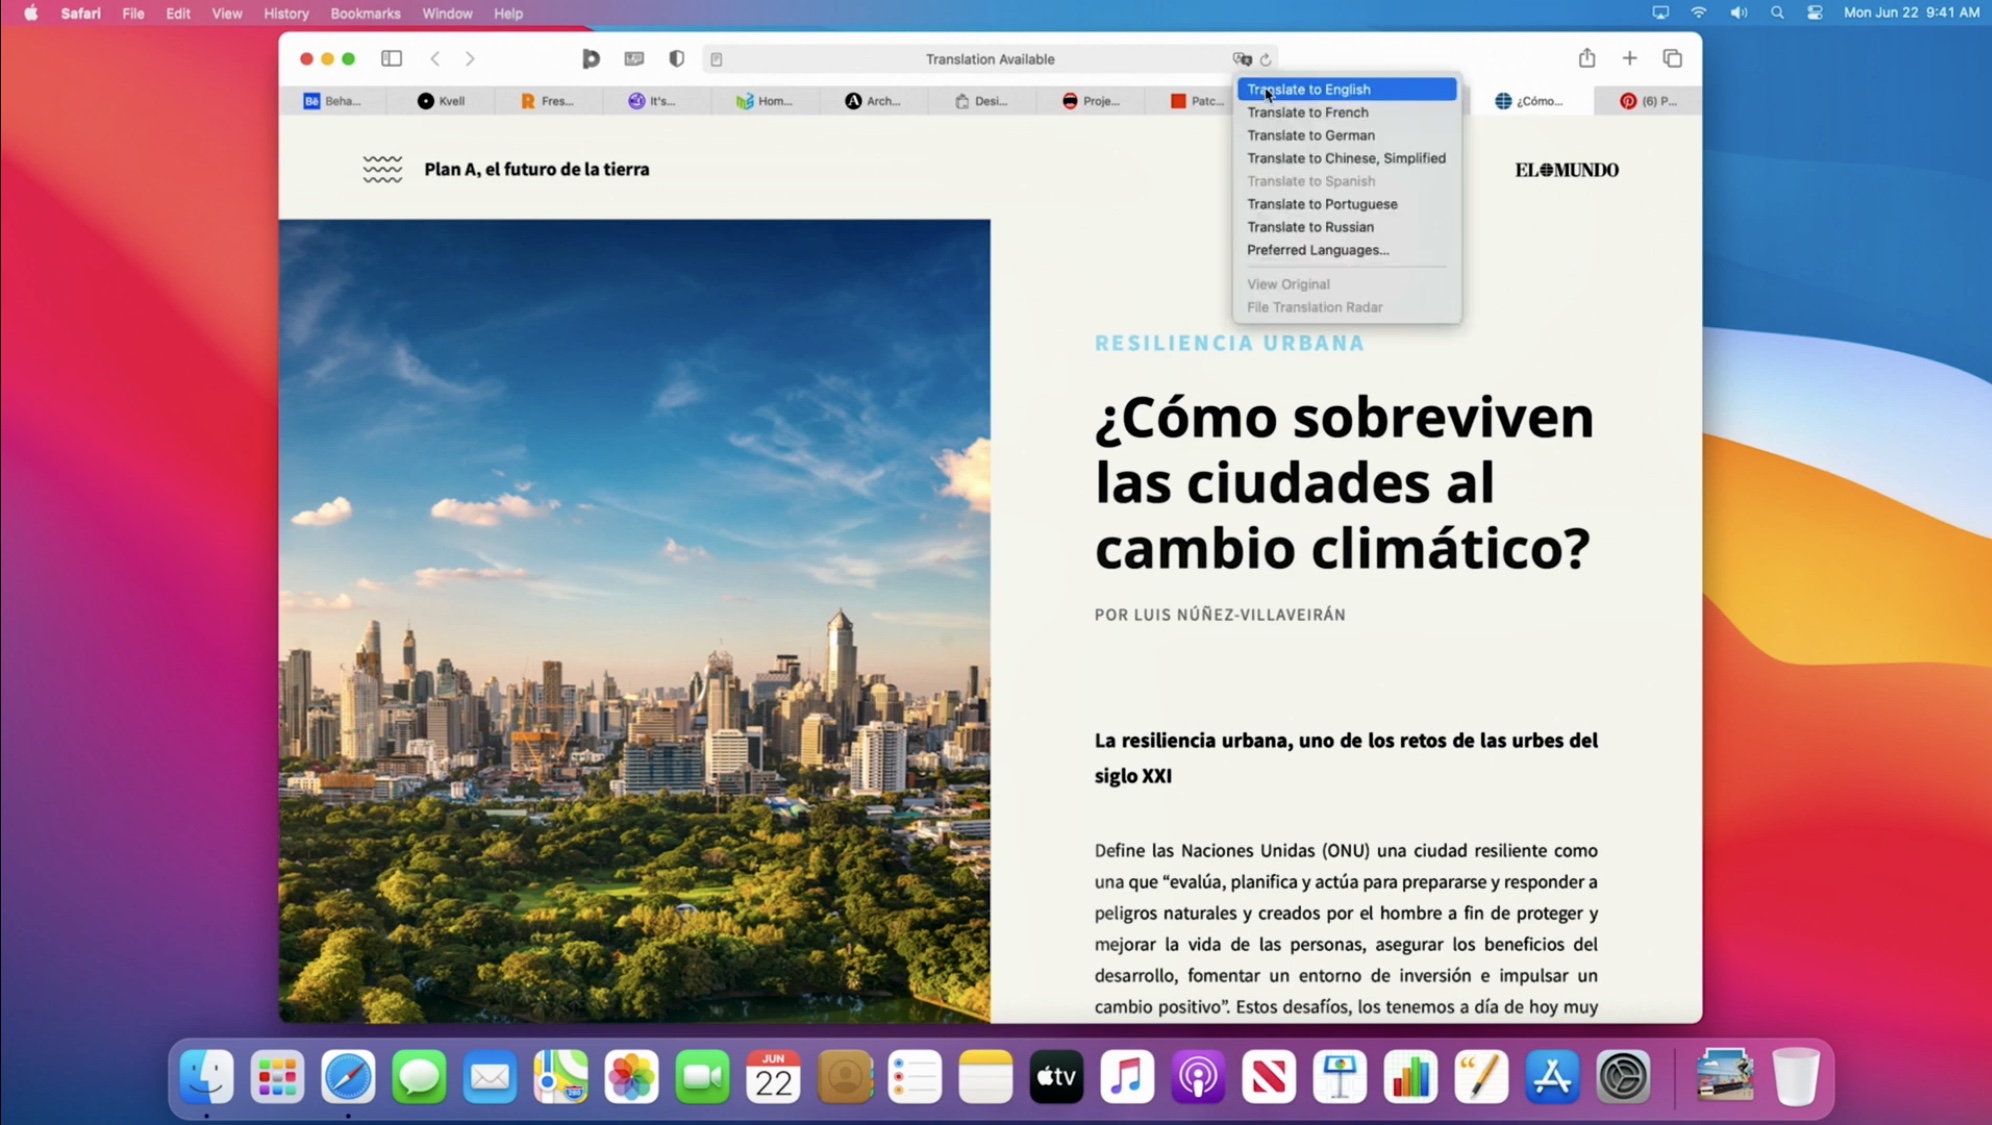This screenshot has width=1992, height=1125.
Task: Click the Translation Available address field
Action: [x=989, y=59]
